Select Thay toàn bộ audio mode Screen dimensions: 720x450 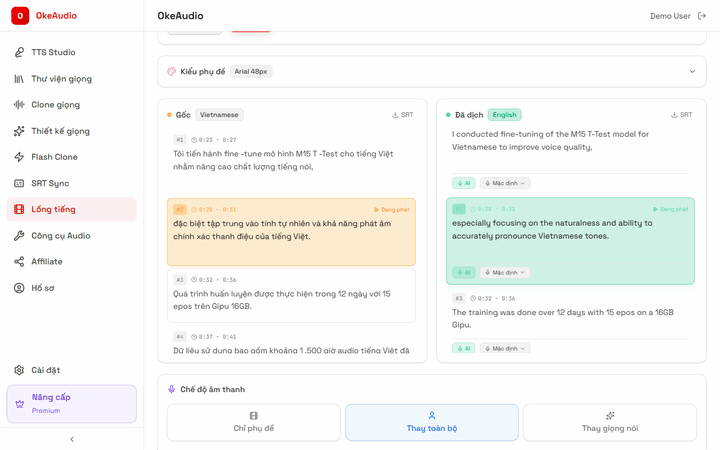click(431, 422)
